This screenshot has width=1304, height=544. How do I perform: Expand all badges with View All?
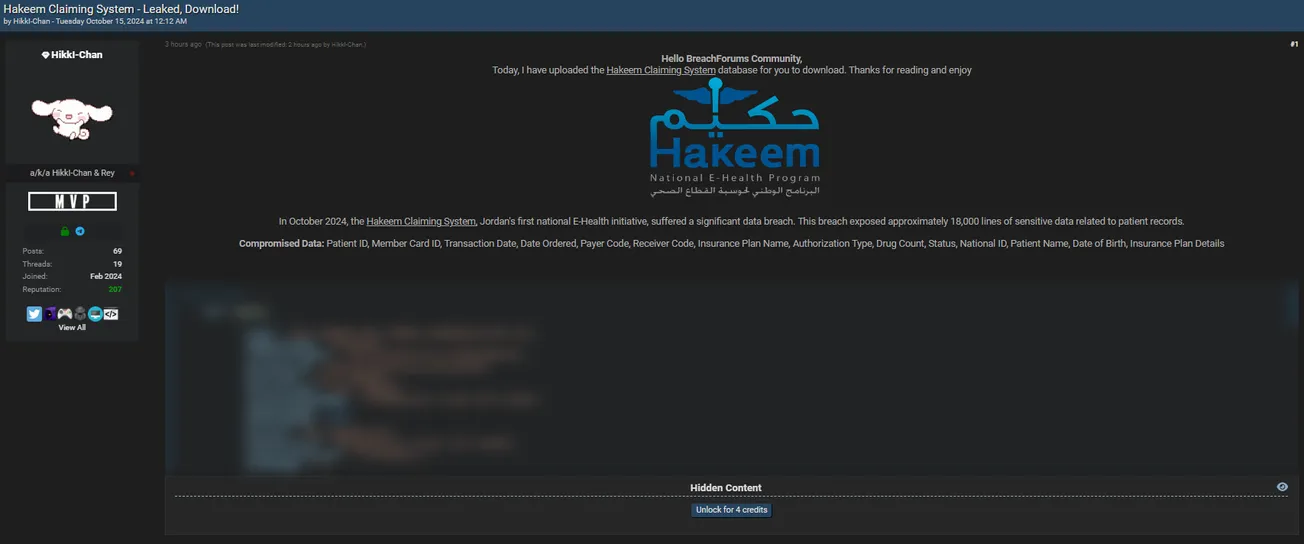(x=72, y=327)
